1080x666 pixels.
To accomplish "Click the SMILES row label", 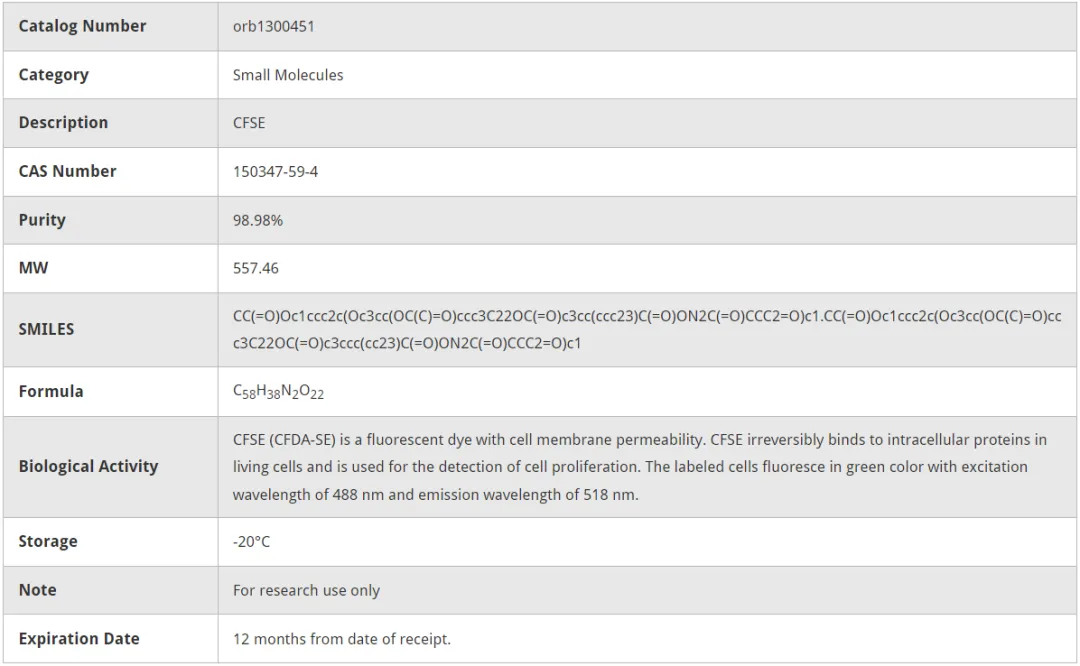I will 46,329.
